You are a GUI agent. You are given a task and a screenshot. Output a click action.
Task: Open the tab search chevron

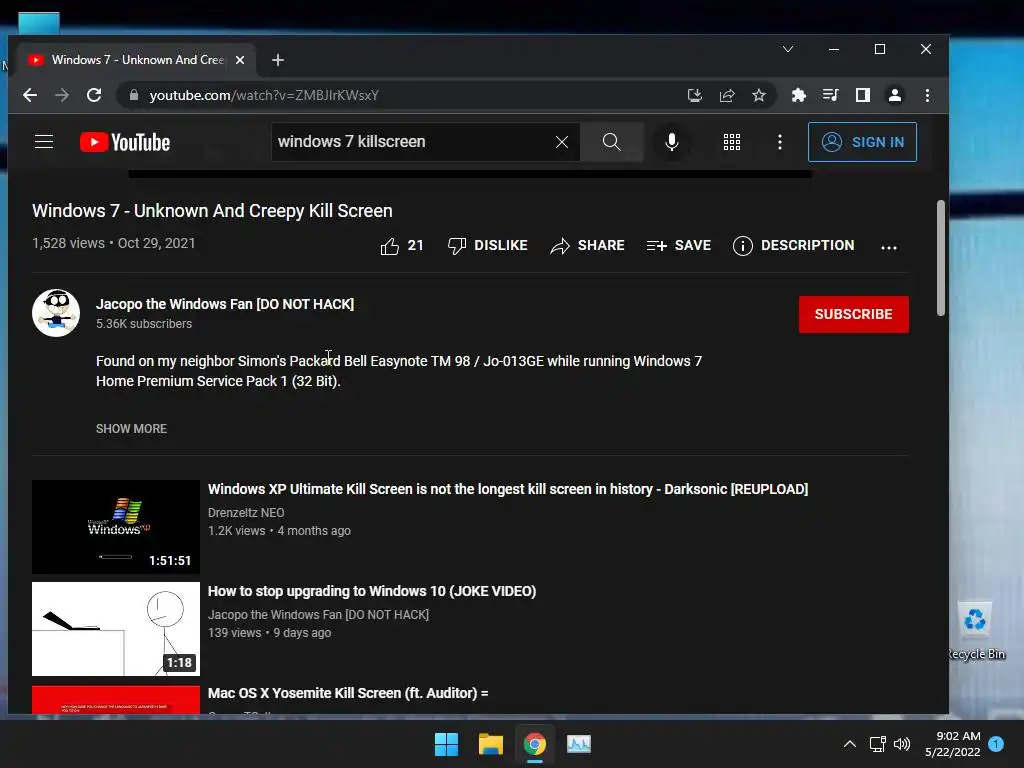[x=788, y=49]
